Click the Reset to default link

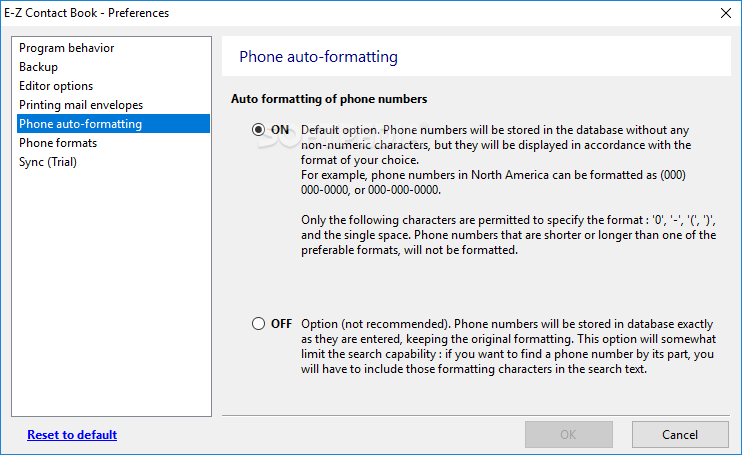click(x=72, y=435)
